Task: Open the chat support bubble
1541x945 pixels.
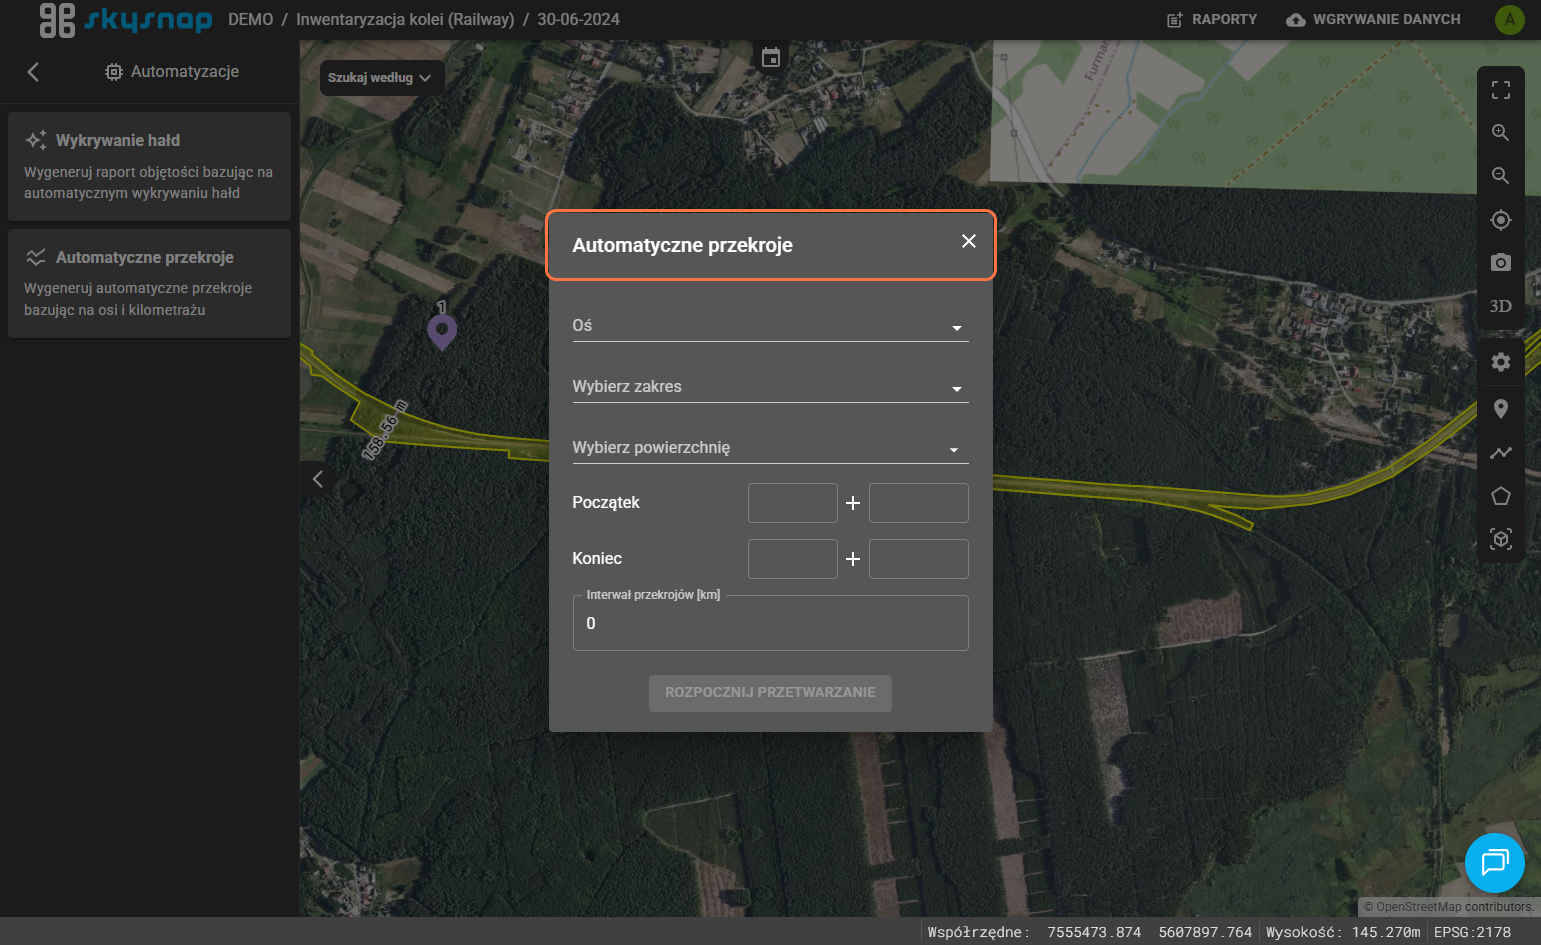Action: coord(1494,863)
